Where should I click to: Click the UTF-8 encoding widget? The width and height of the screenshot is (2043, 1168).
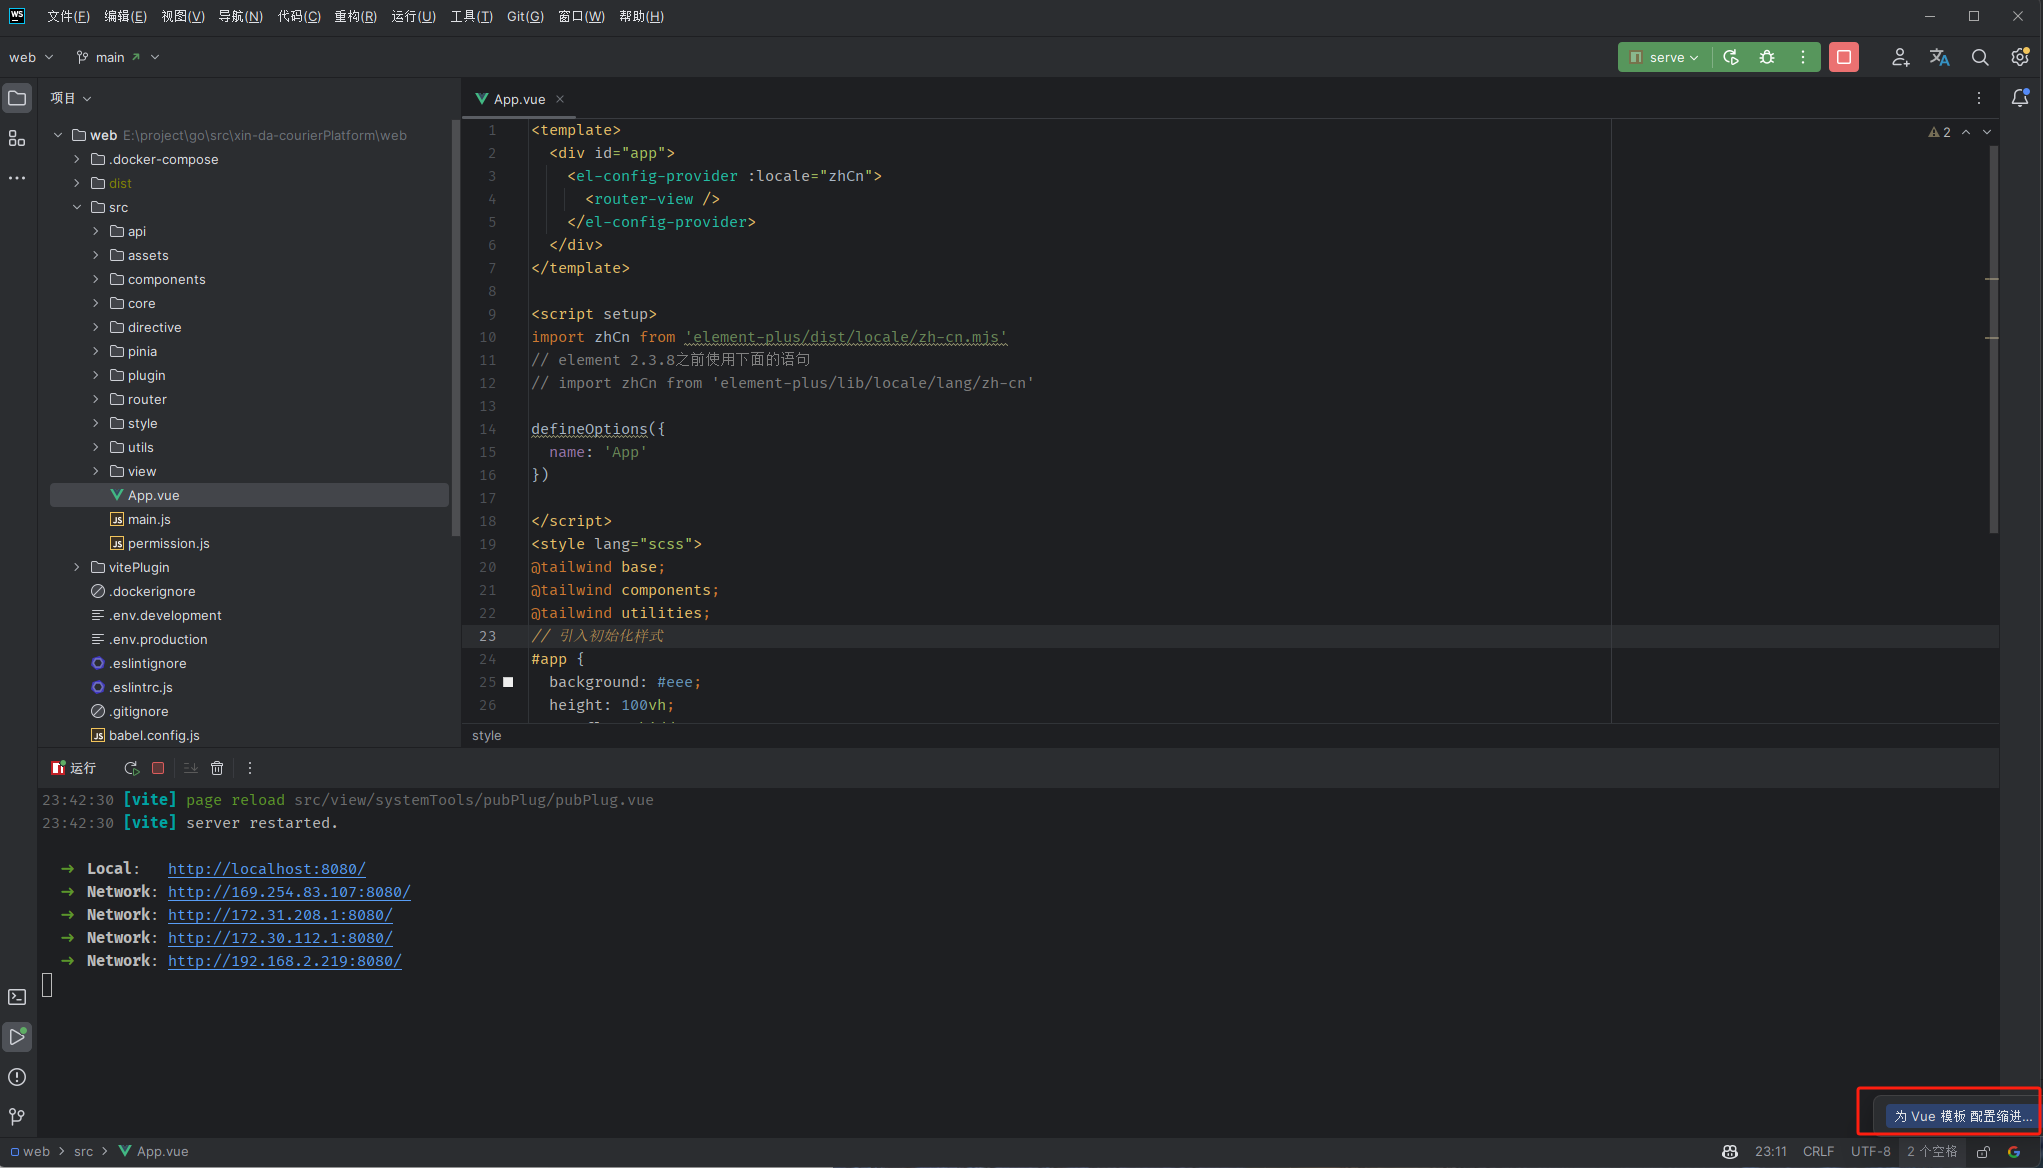point(1870,1152)
